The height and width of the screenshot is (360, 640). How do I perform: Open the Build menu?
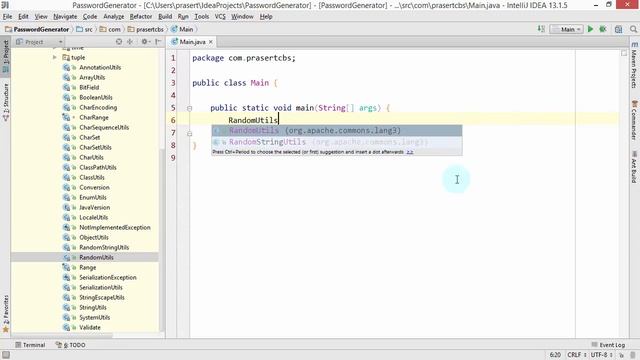165,16
